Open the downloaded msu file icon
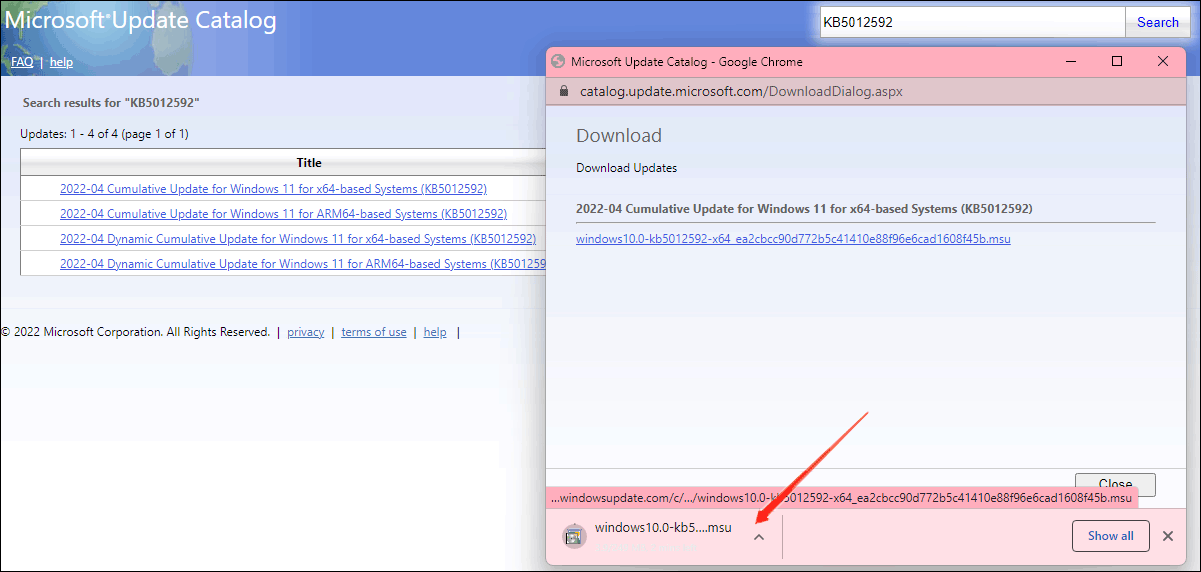This screenshot has height=572, width=1201. (574, 536)
